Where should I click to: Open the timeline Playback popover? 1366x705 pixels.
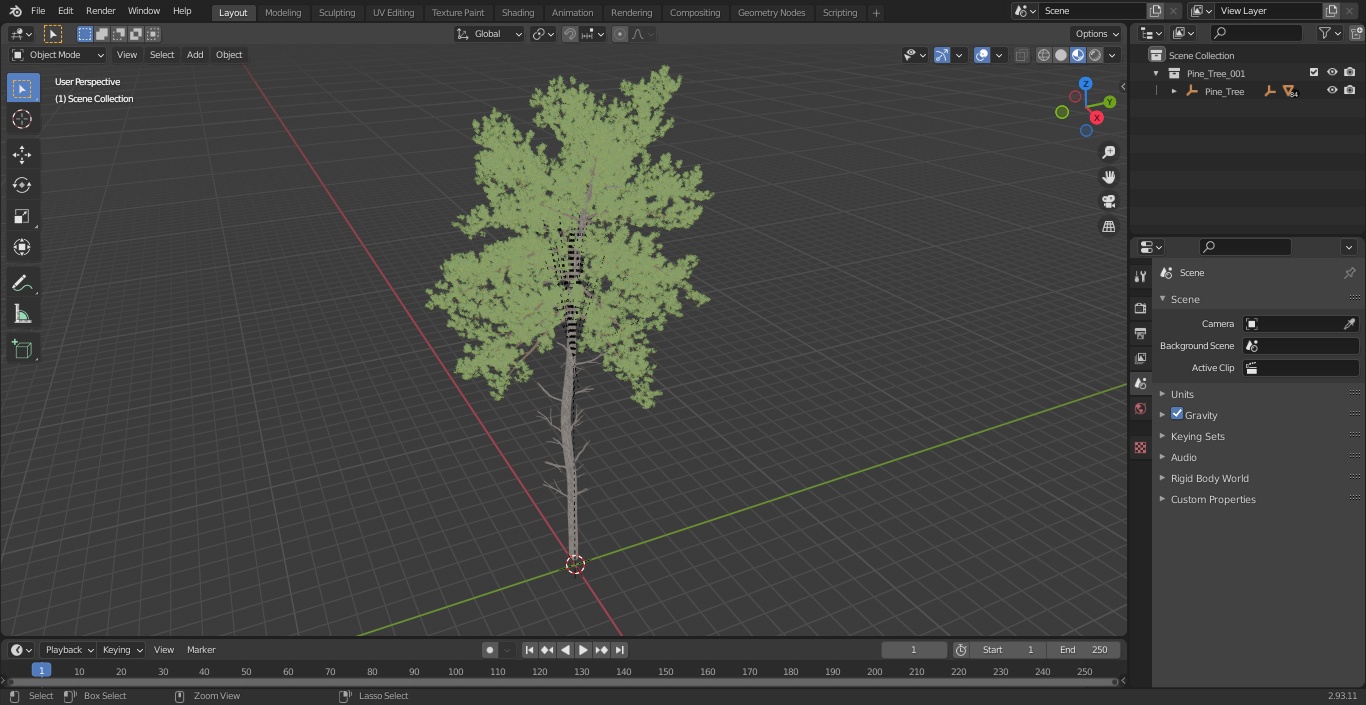tap(68, 650)
